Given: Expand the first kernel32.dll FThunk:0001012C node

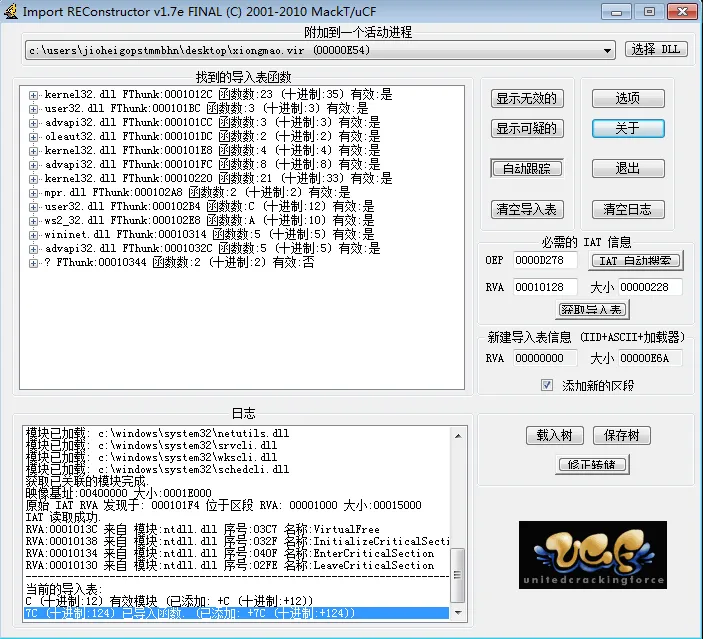Looking at the screenshot, I should point(33,94).
